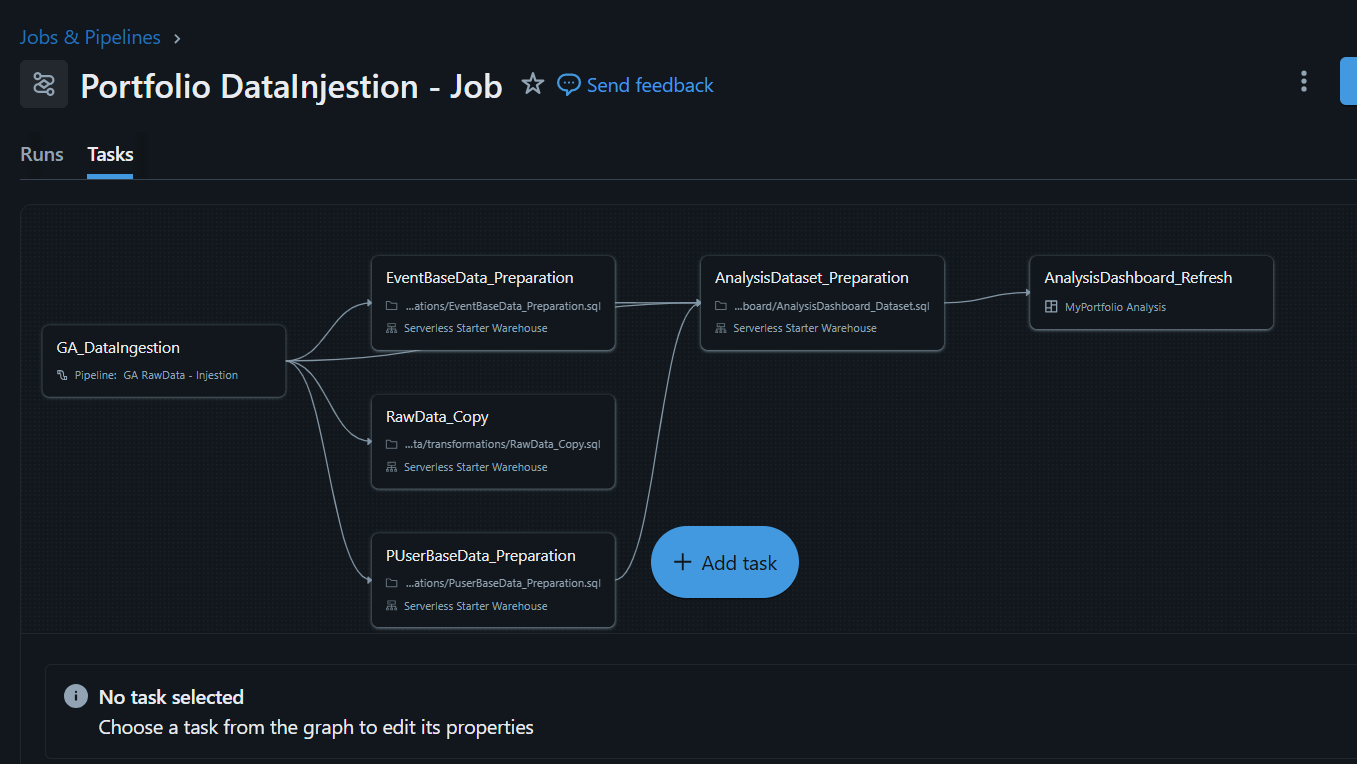This screenshot has width=1357, height=764.
Task: Click the job workflow icon beside title
Action: pyautogui.click(x=44, y=84)
